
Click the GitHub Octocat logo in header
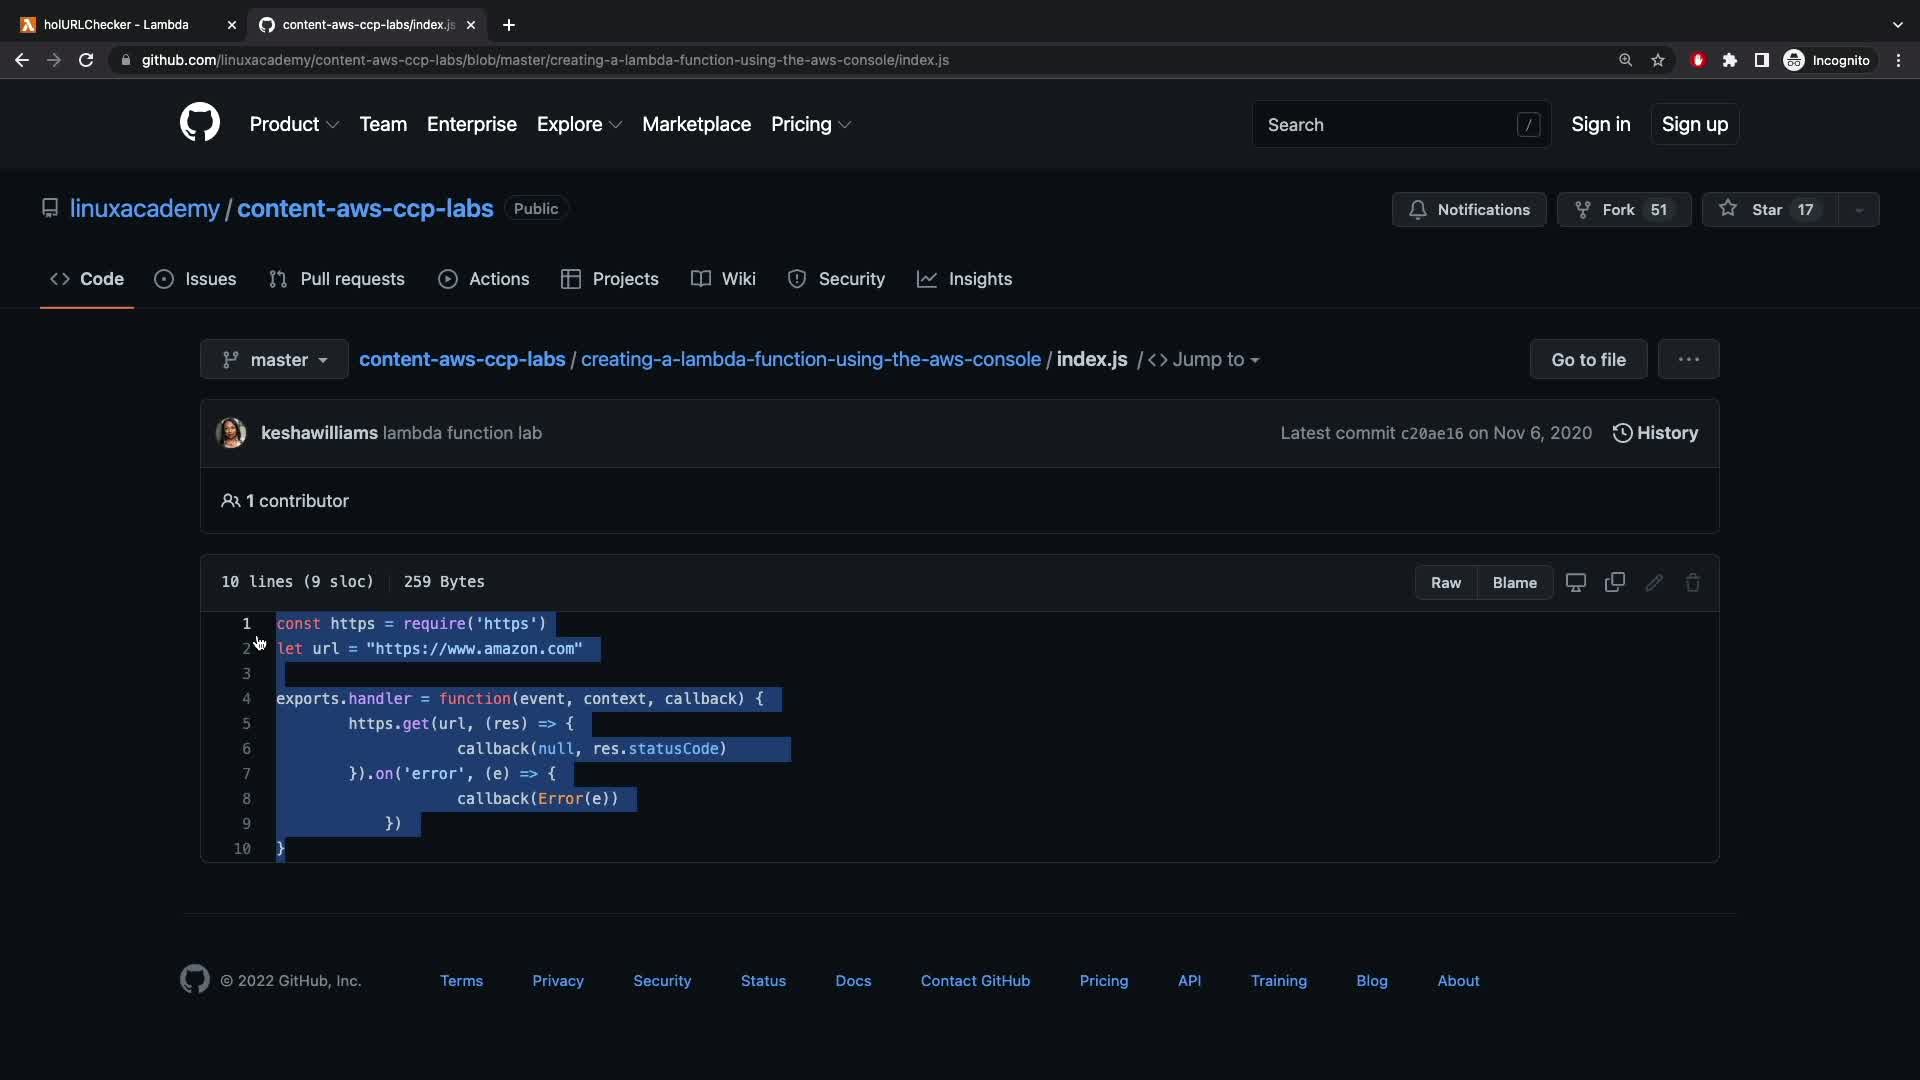pos(199,123)
